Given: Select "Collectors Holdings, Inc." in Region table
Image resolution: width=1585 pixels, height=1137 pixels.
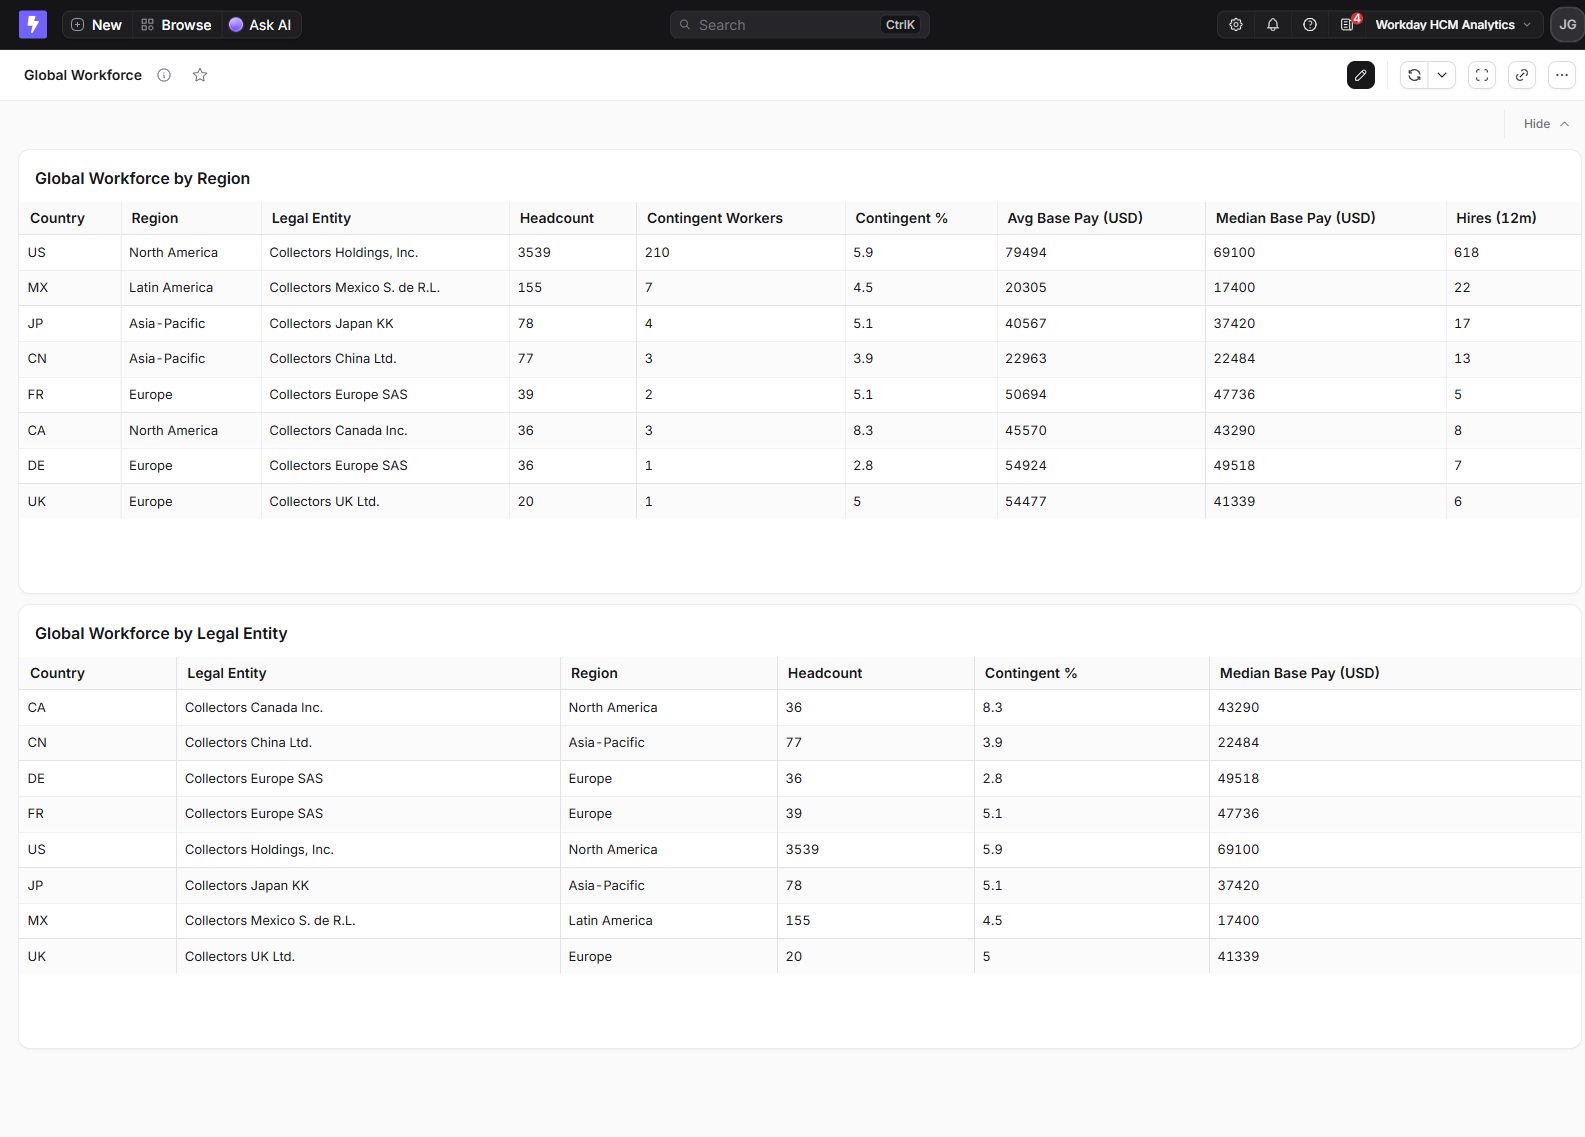Looking at the screenshot, I should [344, 252].
